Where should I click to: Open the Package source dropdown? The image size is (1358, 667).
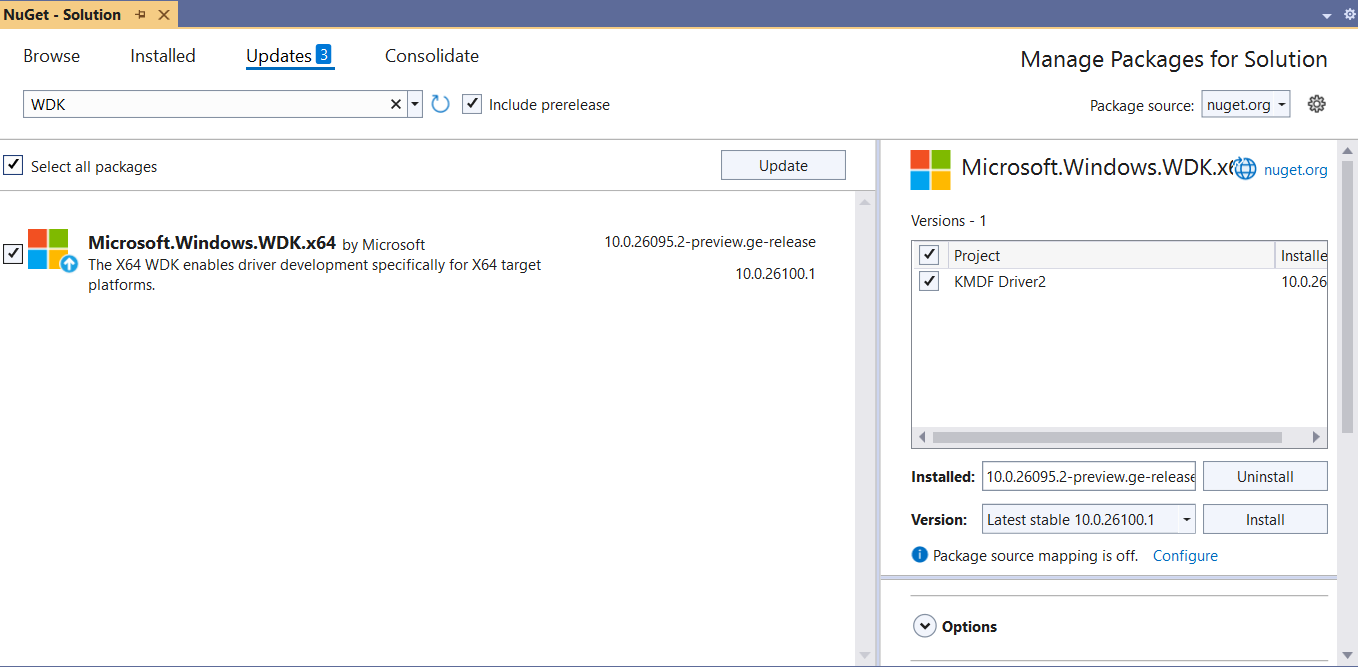click(1246, 104)
